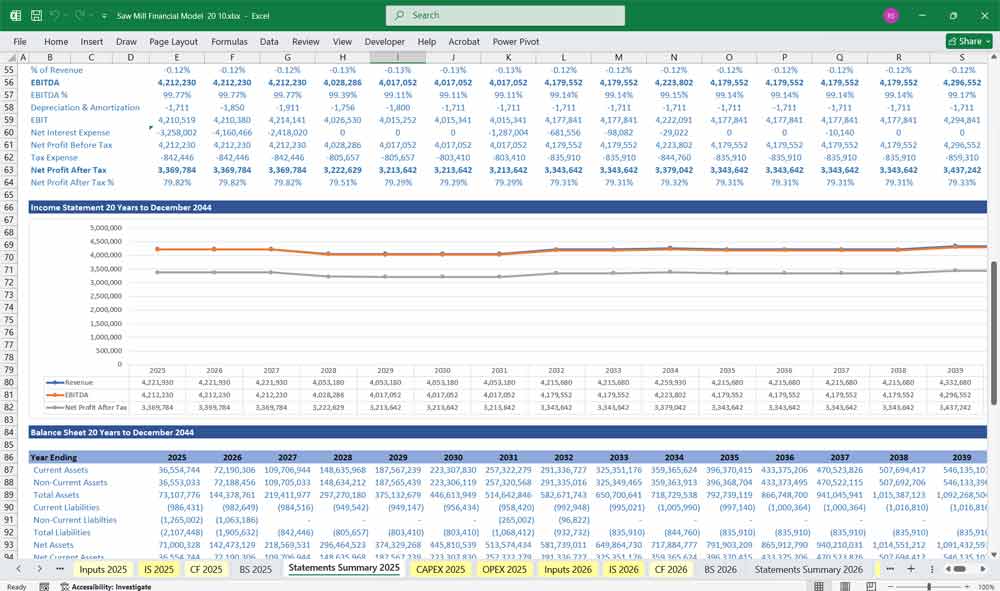Select the Page Break Preview icon
The image size is (1000, 591).
(871, 585)
